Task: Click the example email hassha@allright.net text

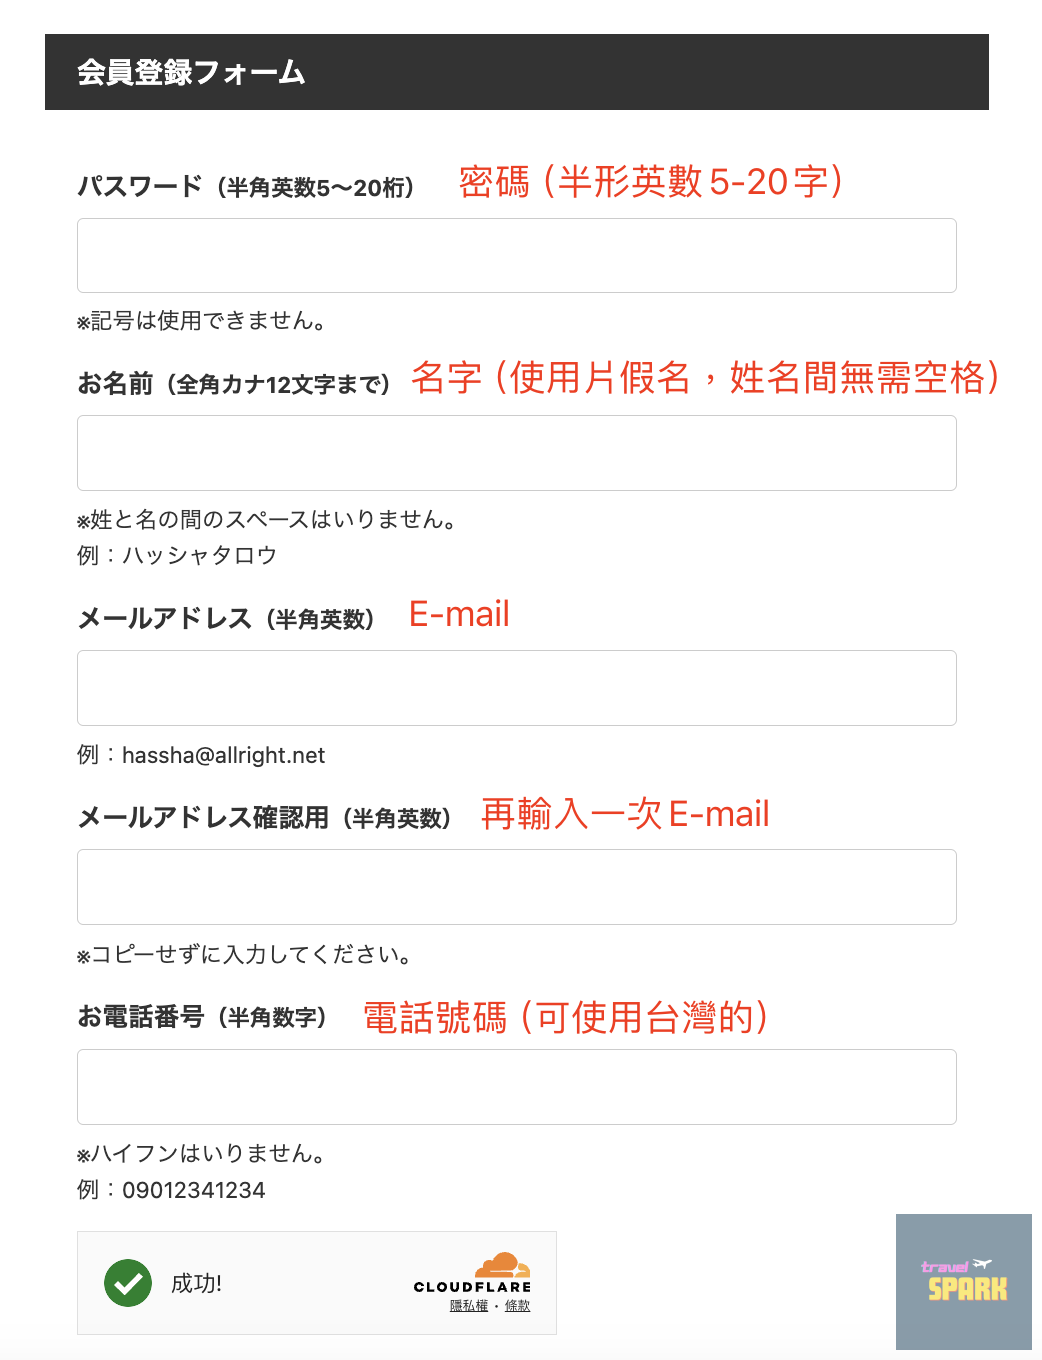Action: point(223,756)
